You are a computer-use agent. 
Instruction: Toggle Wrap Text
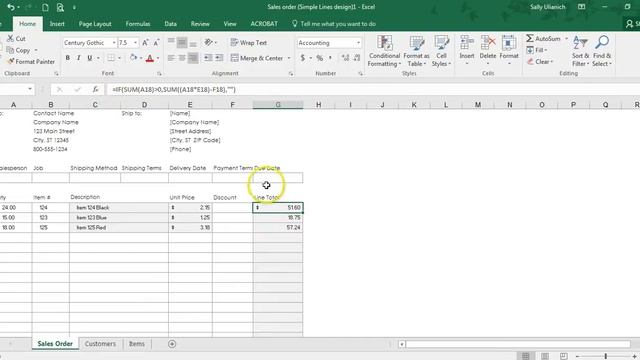tap(248, 42)
